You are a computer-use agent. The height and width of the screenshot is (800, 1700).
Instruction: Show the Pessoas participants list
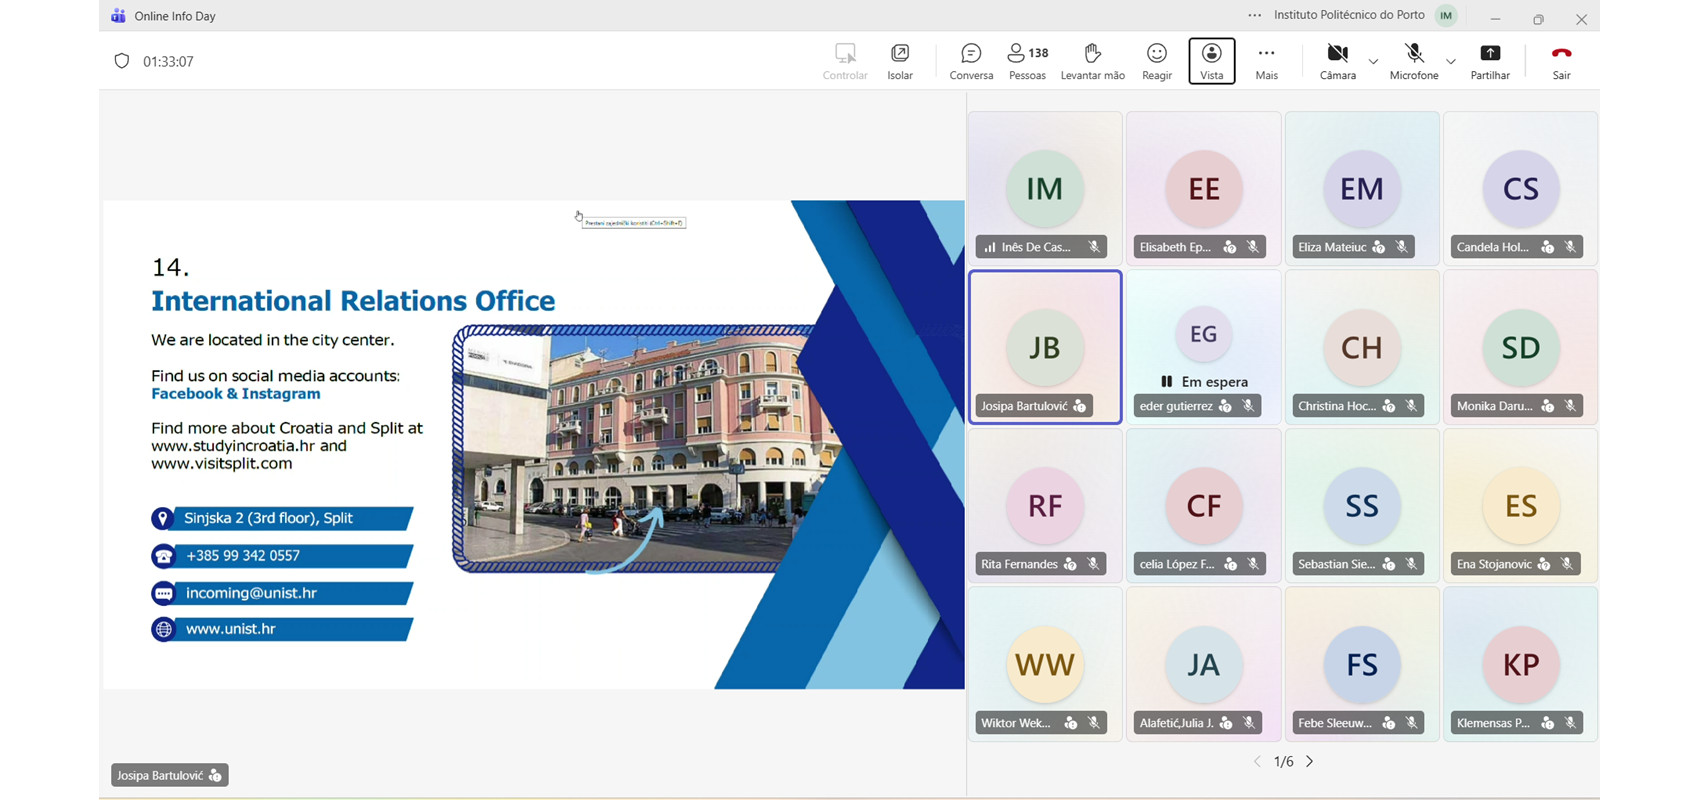pyautogui.click(x=1027, y=61)
